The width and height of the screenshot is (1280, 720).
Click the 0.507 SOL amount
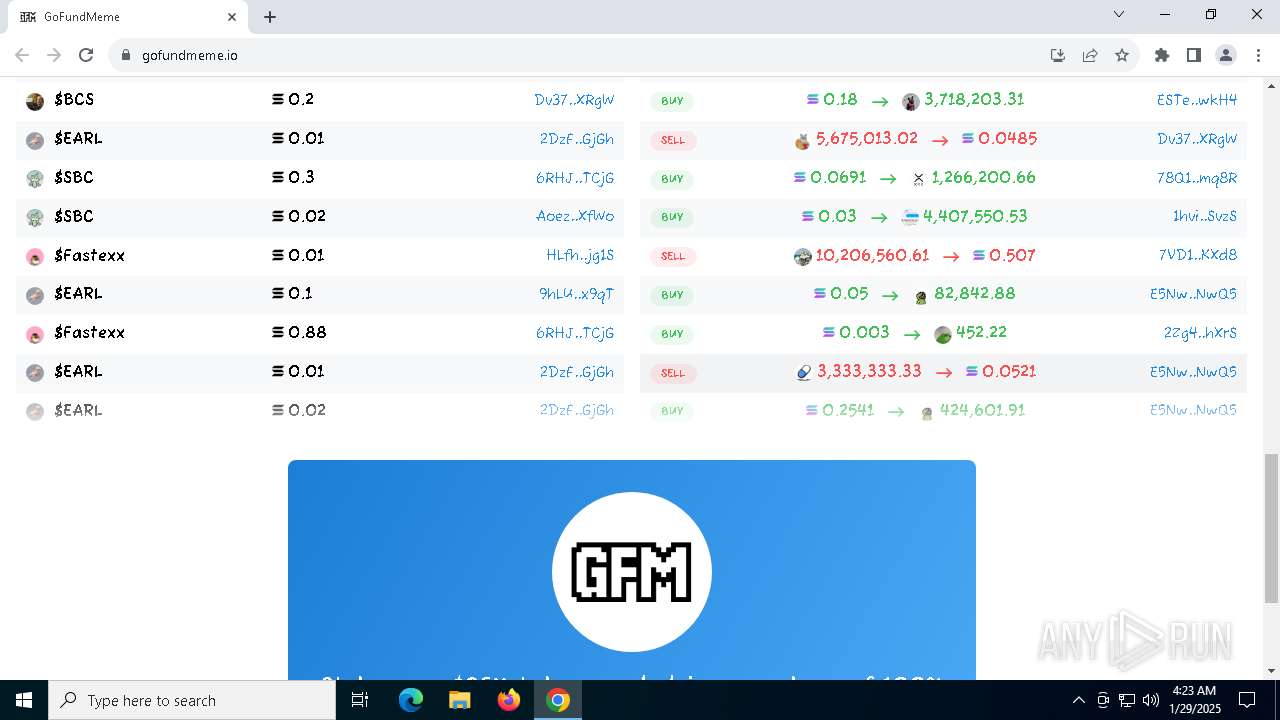1011,255
